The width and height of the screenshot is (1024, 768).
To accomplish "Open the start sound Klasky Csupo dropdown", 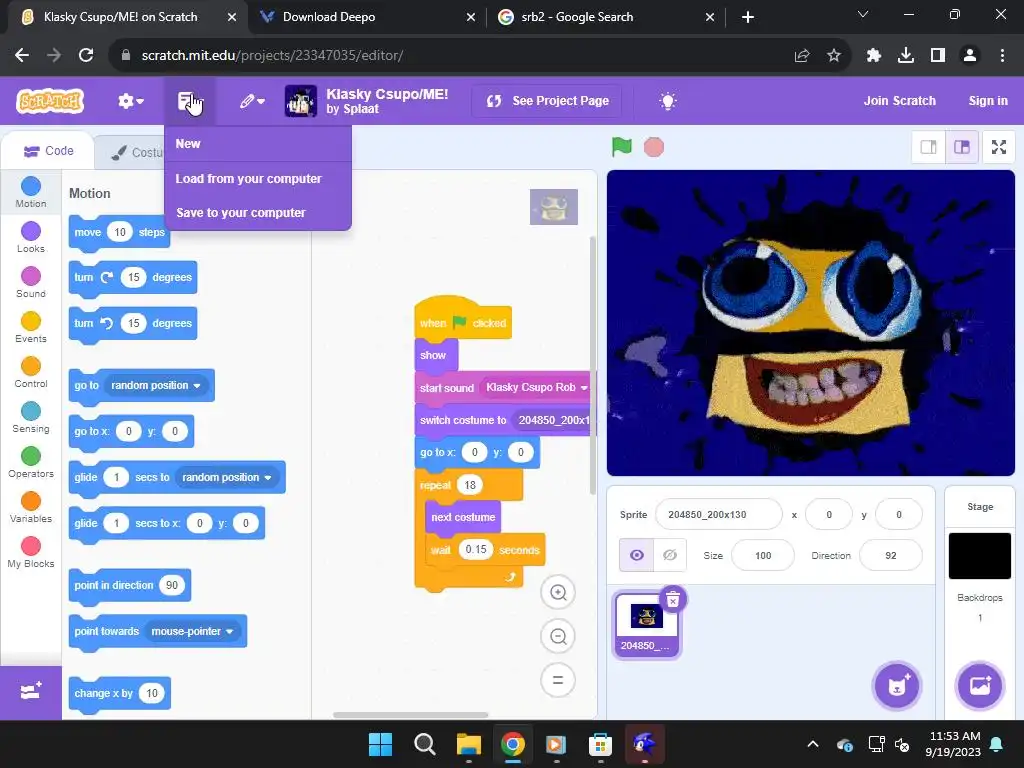I will tap(536, 387).
